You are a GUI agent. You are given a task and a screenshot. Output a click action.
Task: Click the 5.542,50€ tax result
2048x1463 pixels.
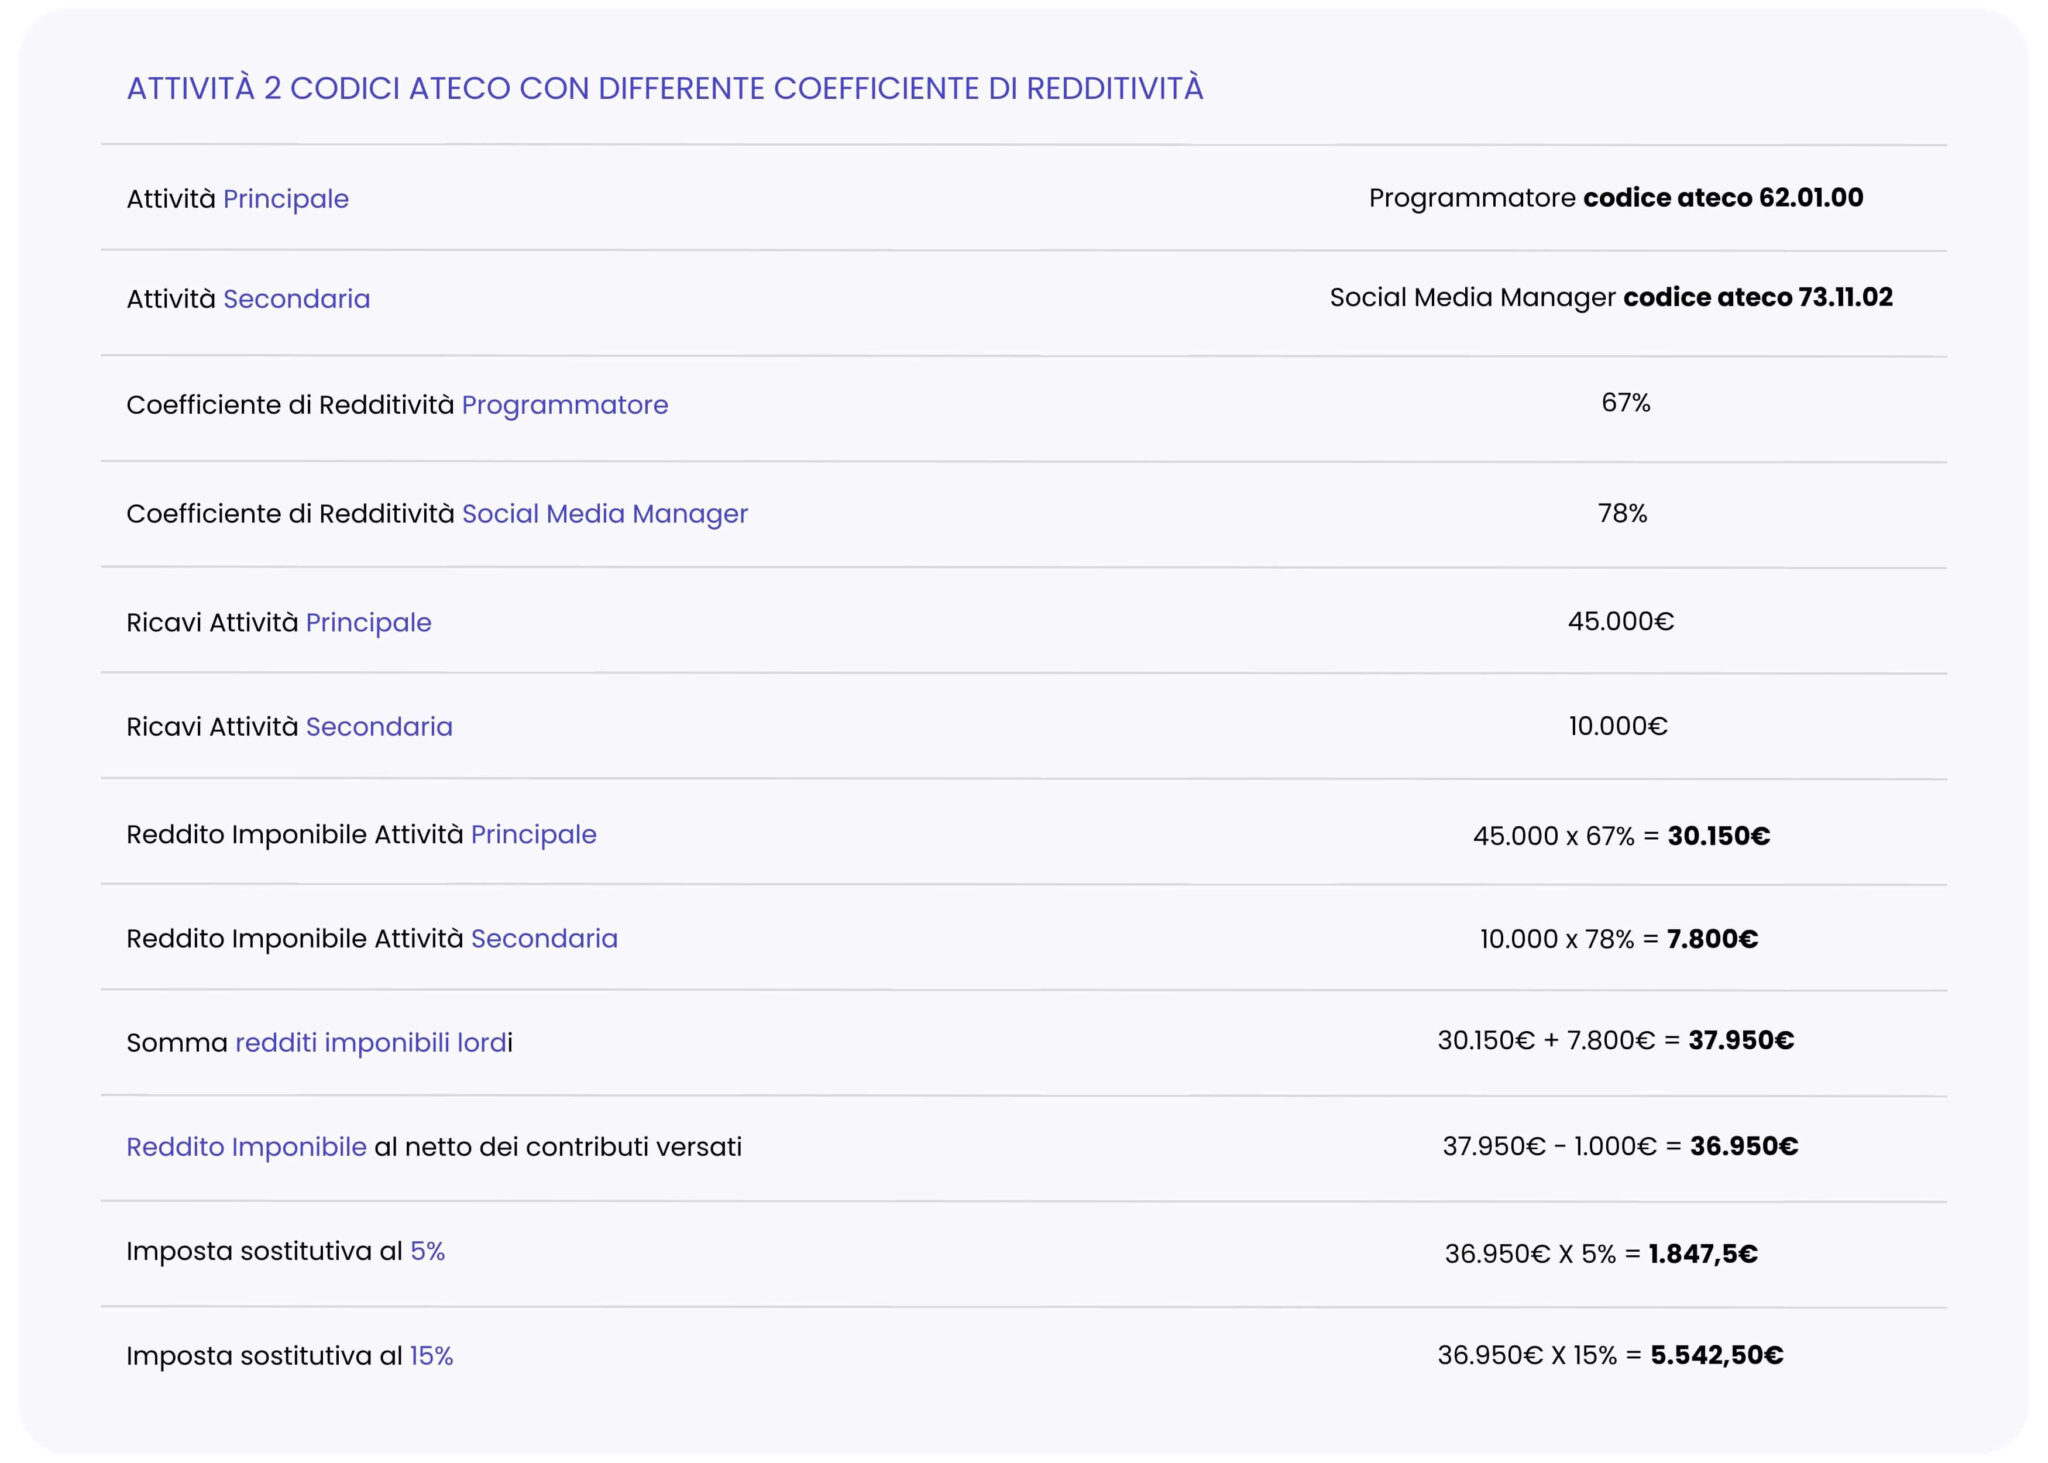click(1717, 1355)
